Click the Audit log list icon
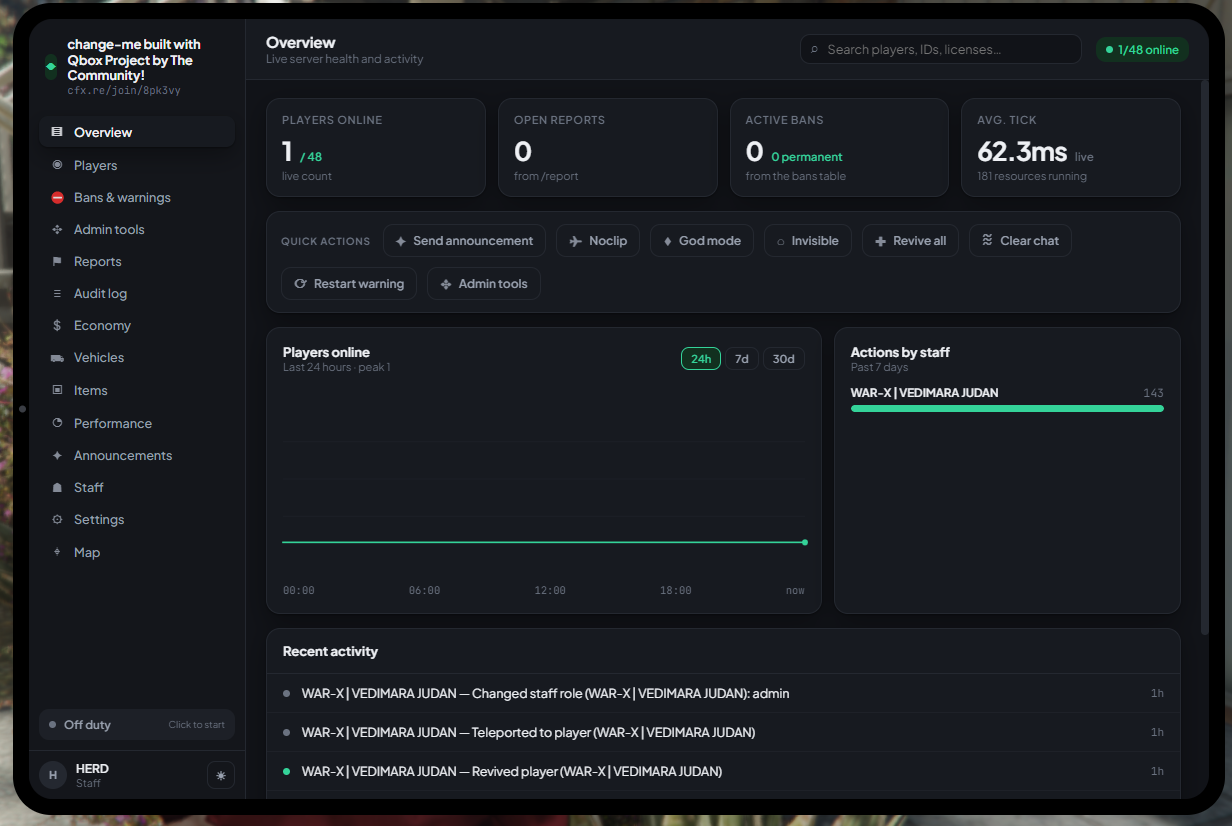 coord(57,293)
